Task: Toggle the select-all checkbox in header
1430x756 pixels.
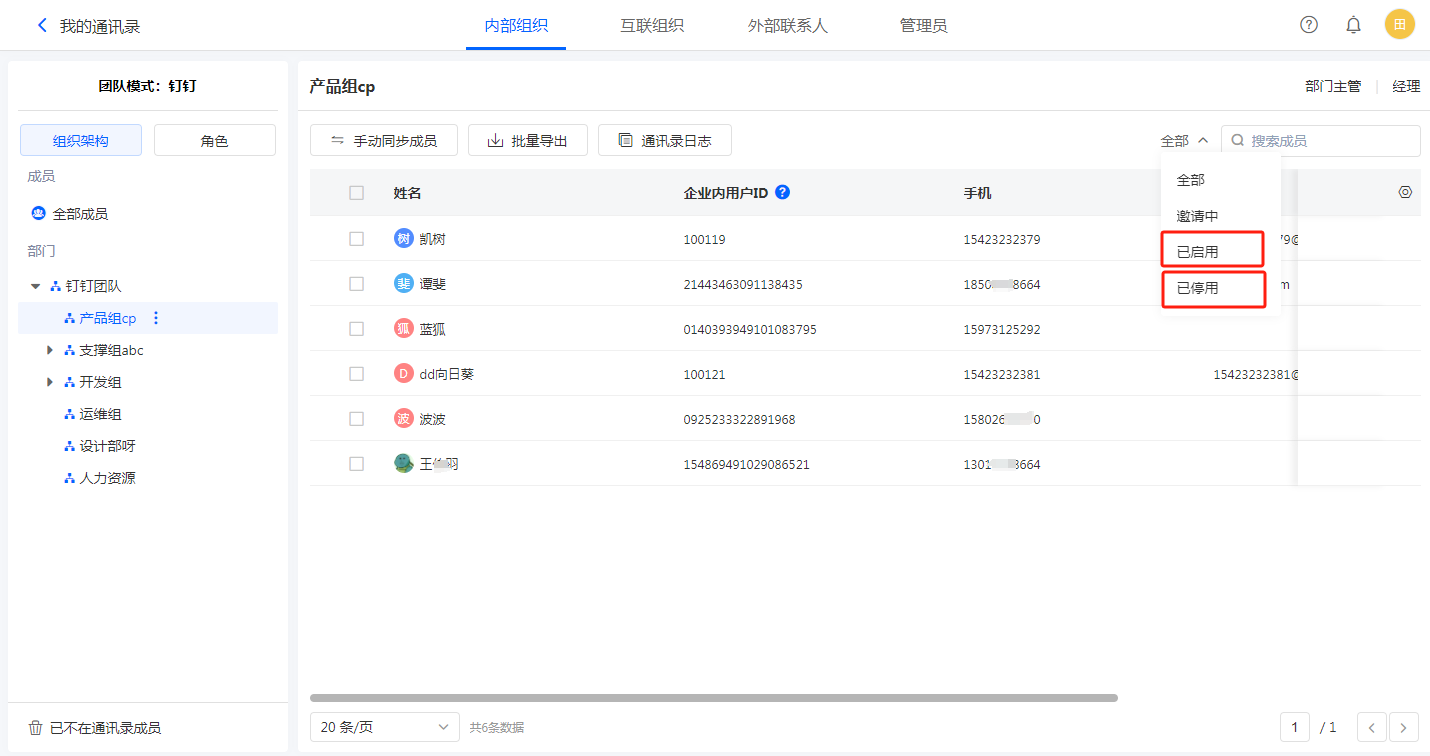Action: pos(356,193)
